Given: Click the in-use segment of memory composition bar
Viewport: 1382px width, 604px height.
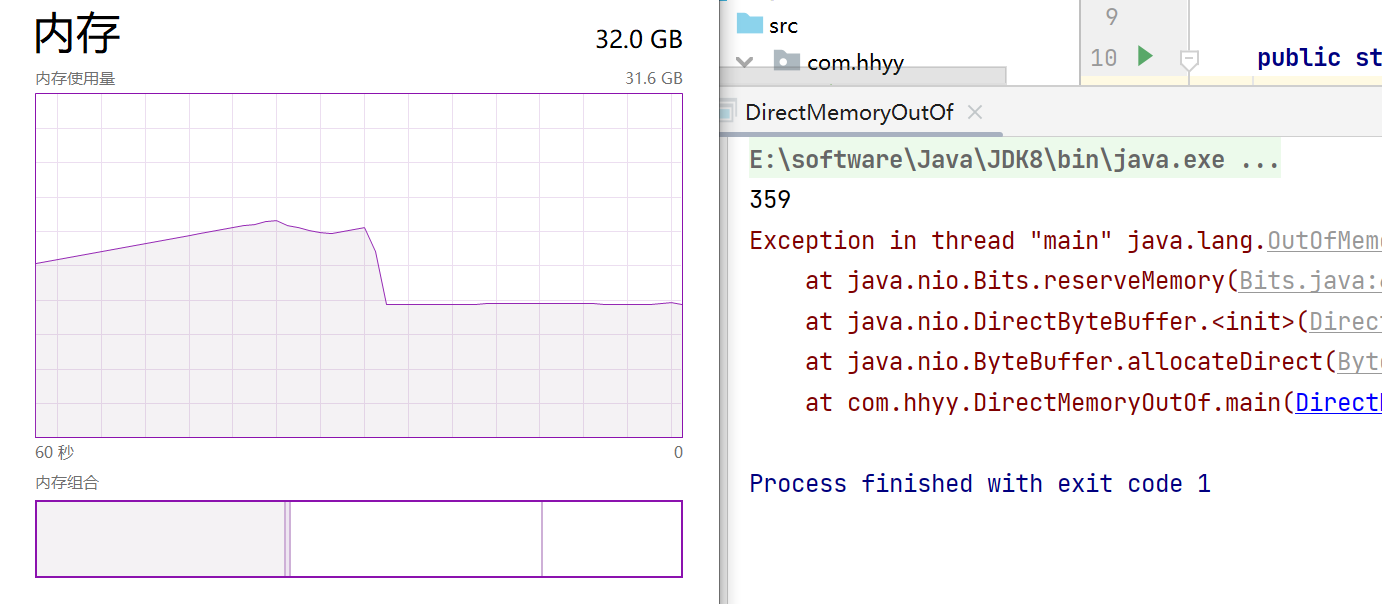Looking at the screenshot, I should pos(160,539).
